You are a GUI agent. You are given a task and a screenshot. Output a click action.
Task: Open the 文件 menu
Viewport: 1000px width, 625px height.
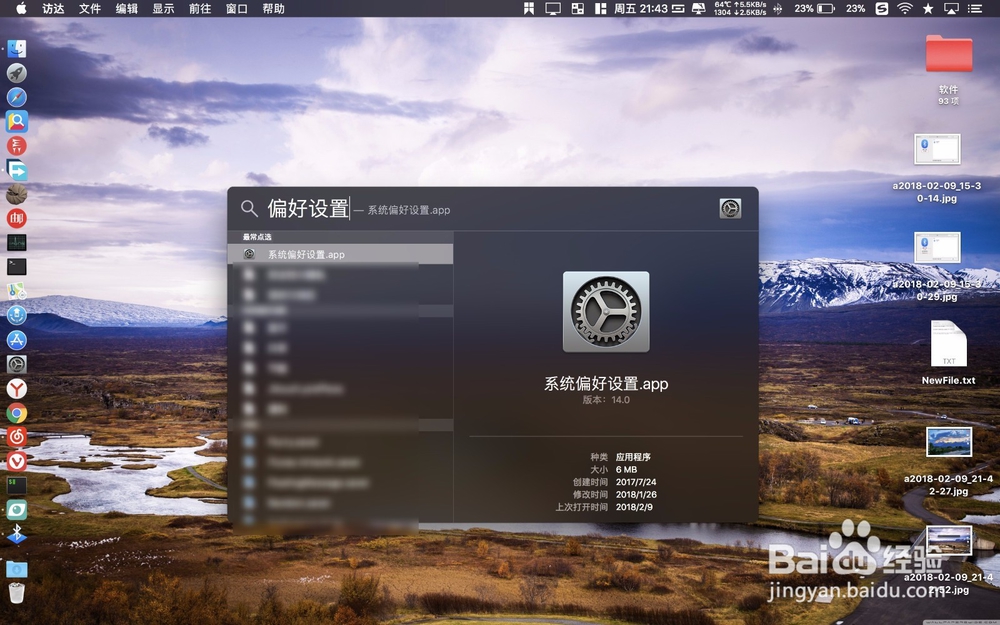90,8
